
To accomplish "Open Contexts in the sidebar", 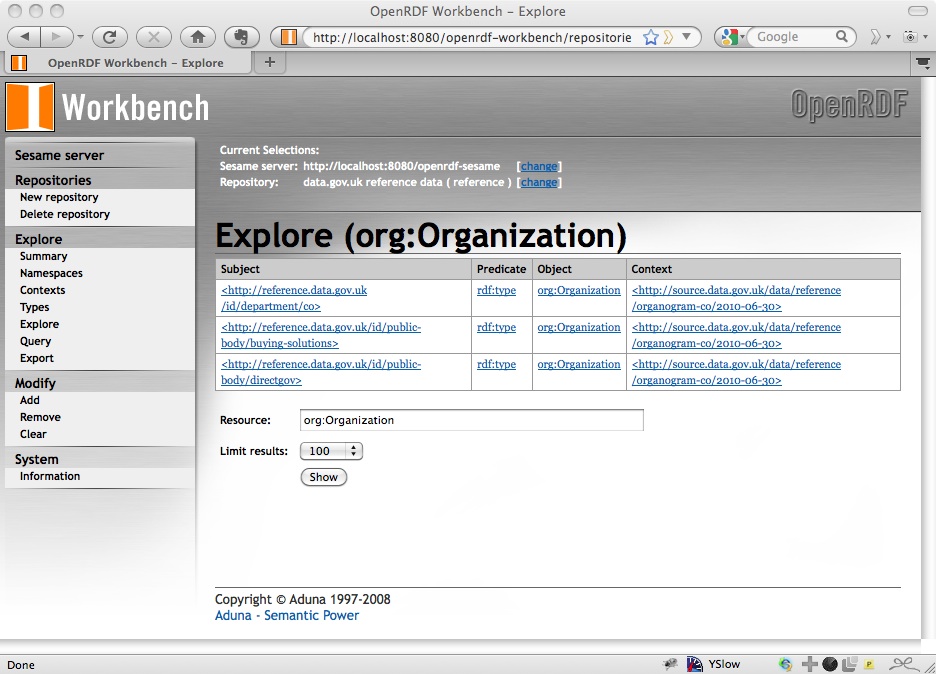I will (x=42, y=290).
